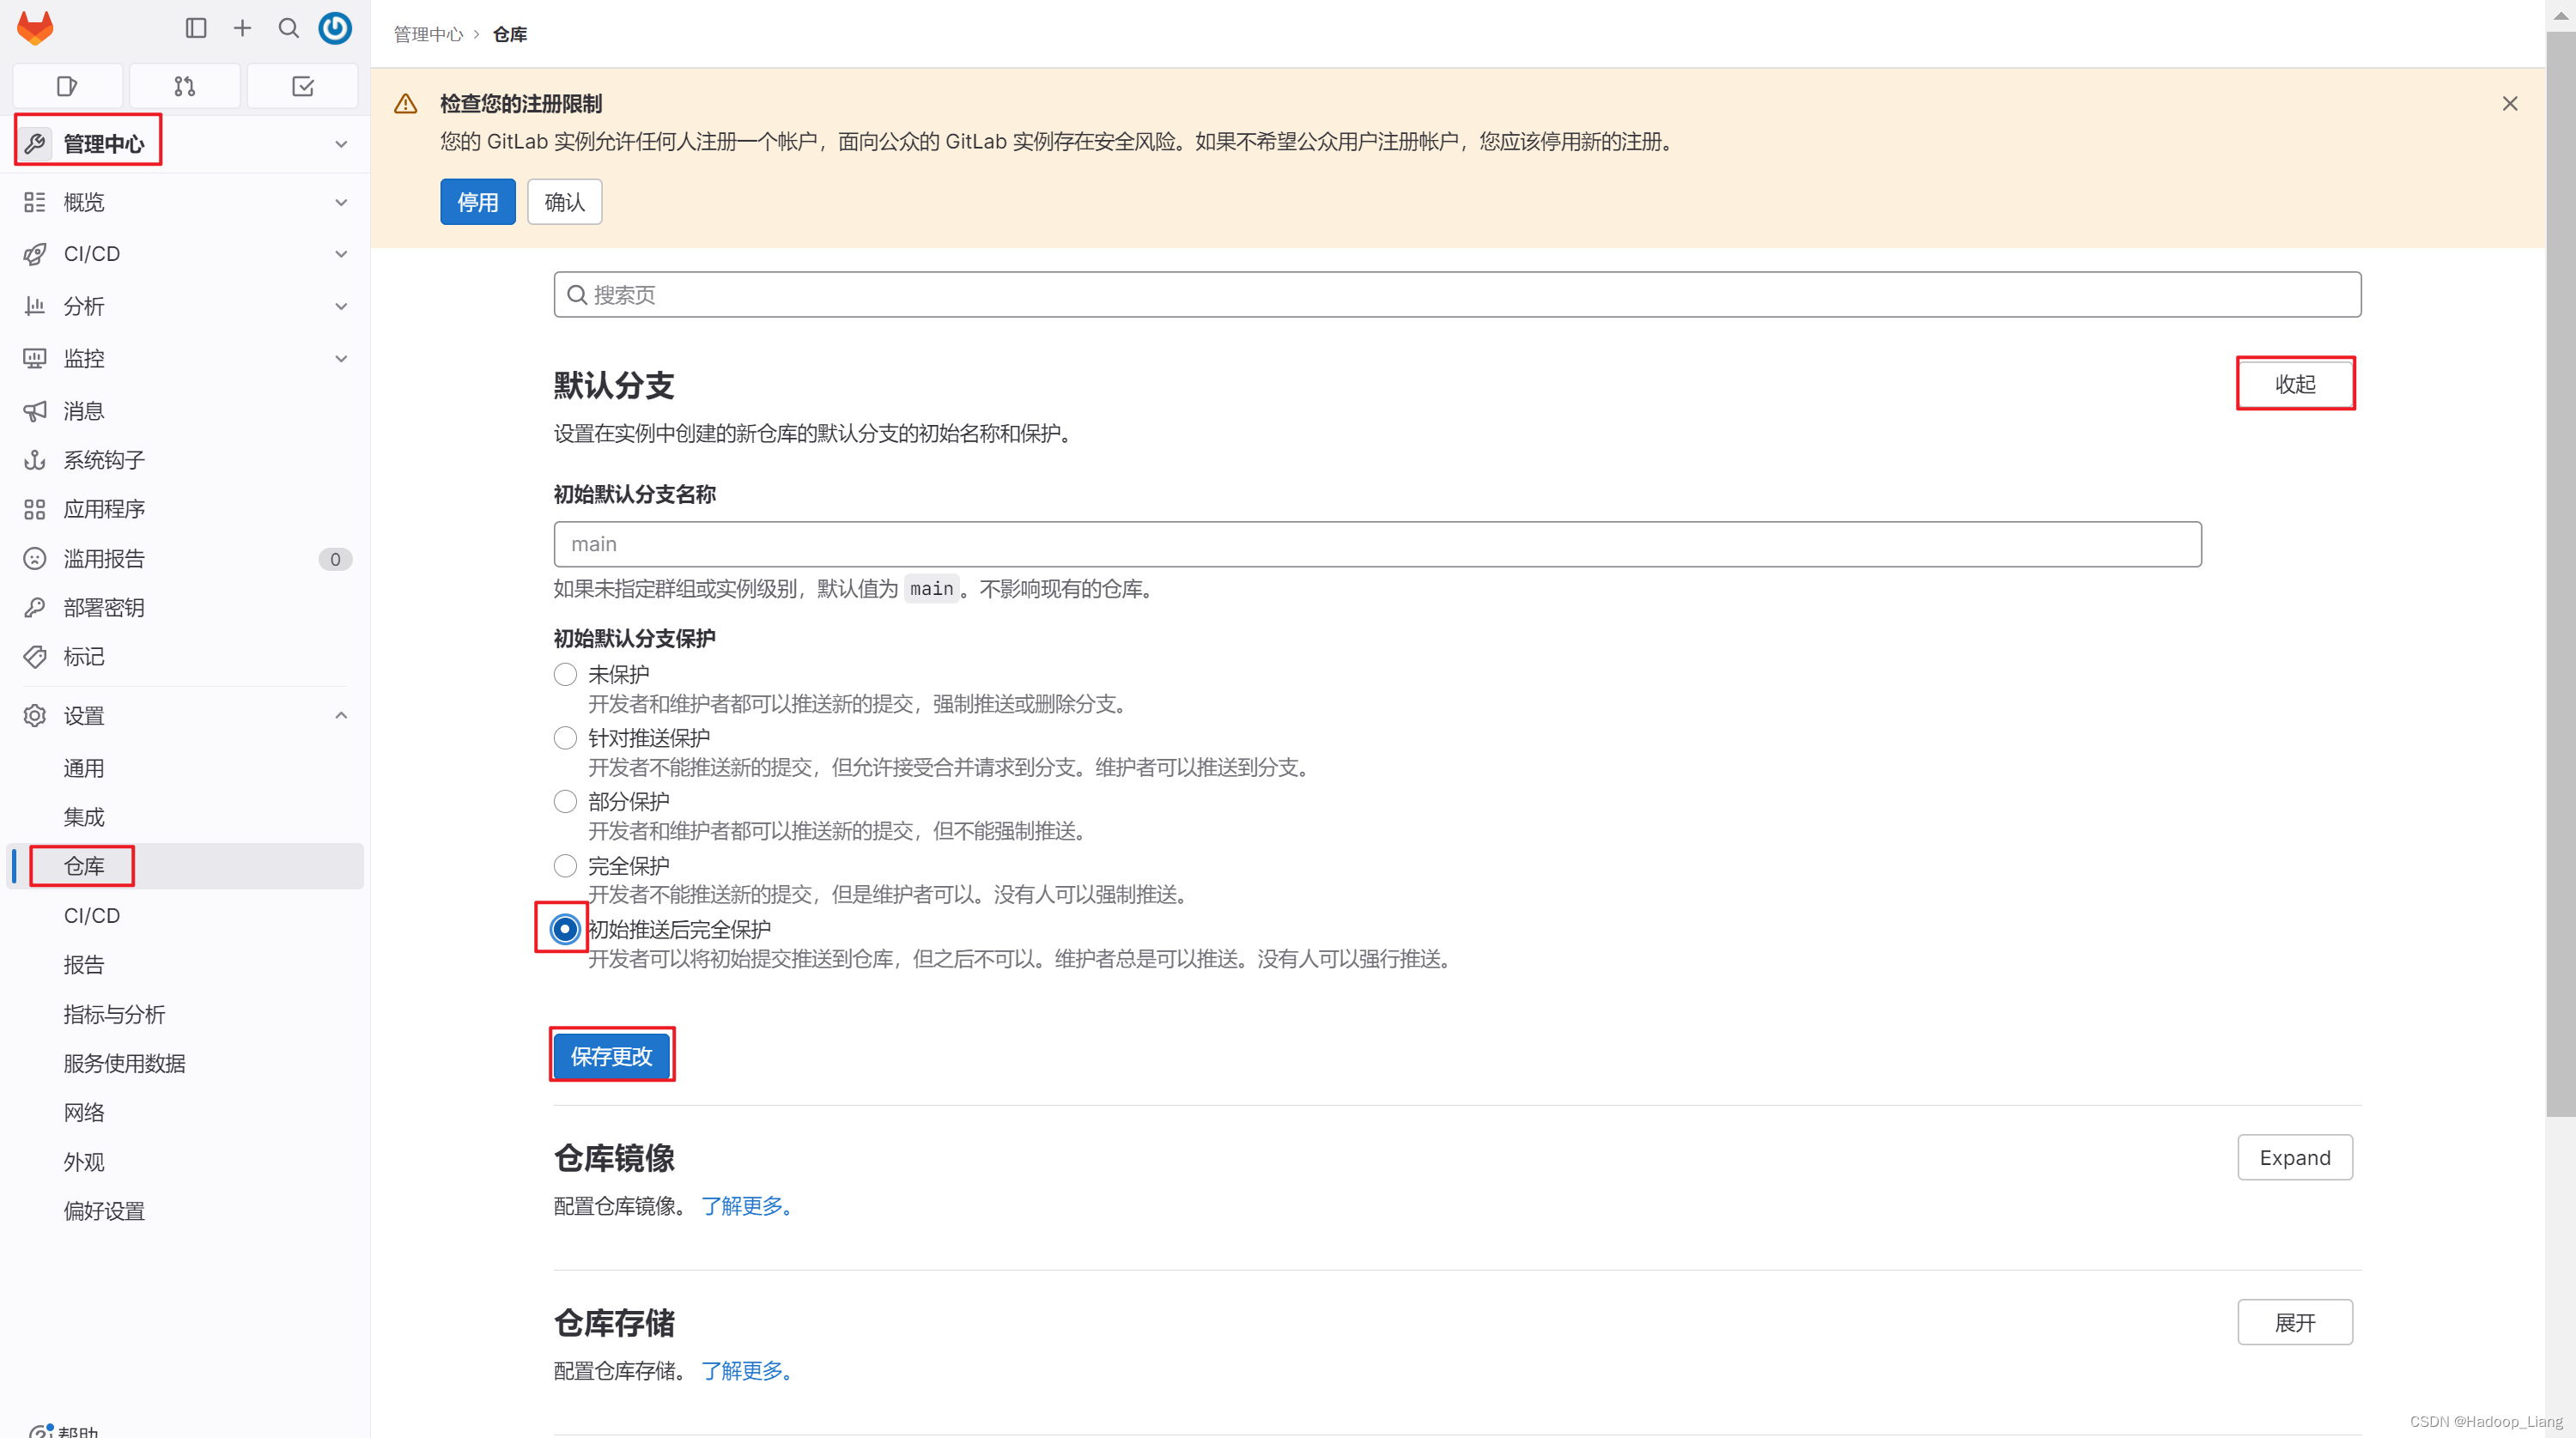Click the blue 停用 button

pyautogui.click(x=477, y=202)
